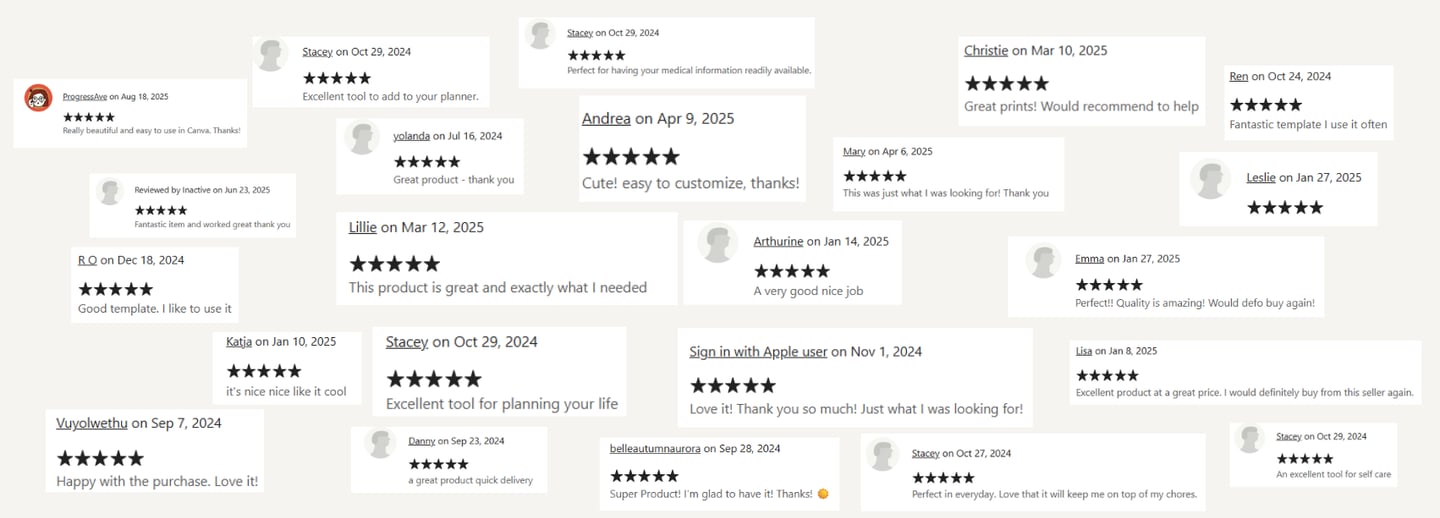Open Andrea's profile link
Screen dimensions: 1440x518
[x=606, y=118]
